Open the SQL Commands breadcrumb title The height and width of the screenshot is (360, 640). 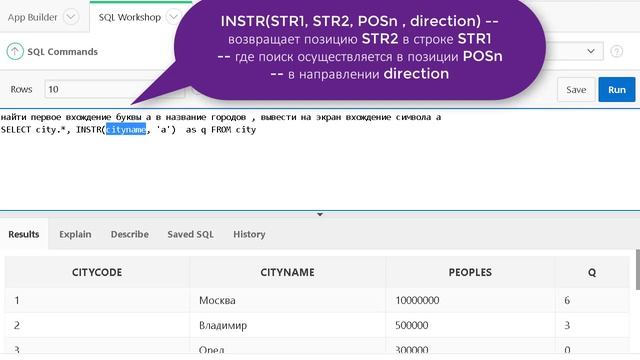pyautogui.click(x=62, y=52)
